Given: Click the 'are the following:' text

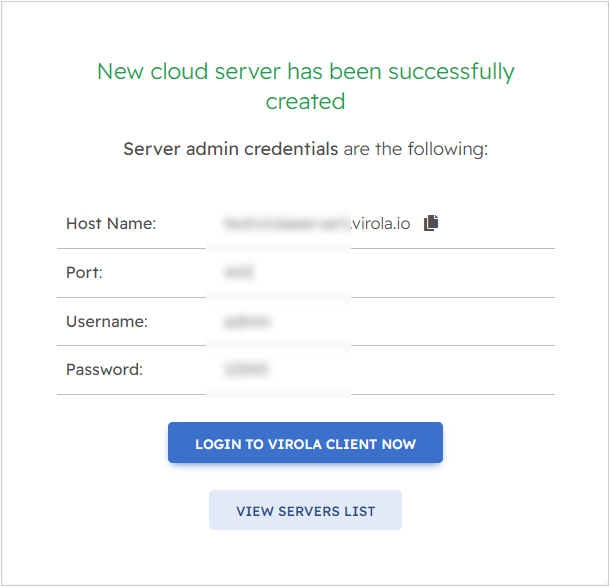Looking at the screenshot, I should 415,150.
